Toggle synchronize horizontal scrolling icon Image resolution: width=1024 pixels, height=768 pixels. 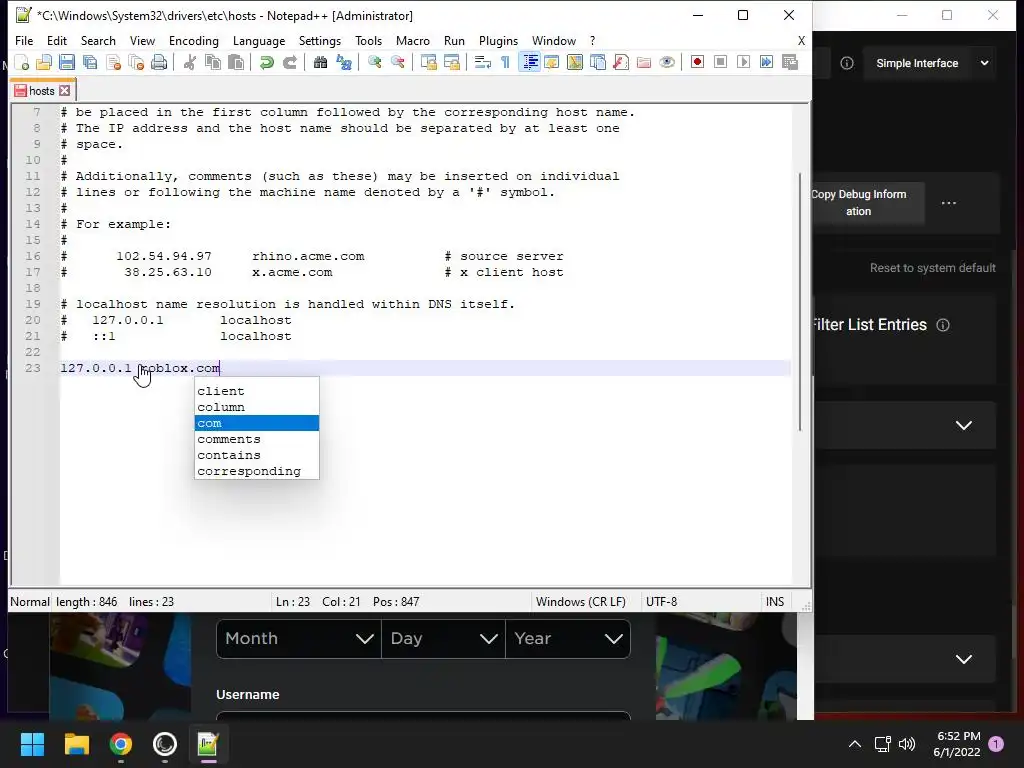[x=452, y=63]
